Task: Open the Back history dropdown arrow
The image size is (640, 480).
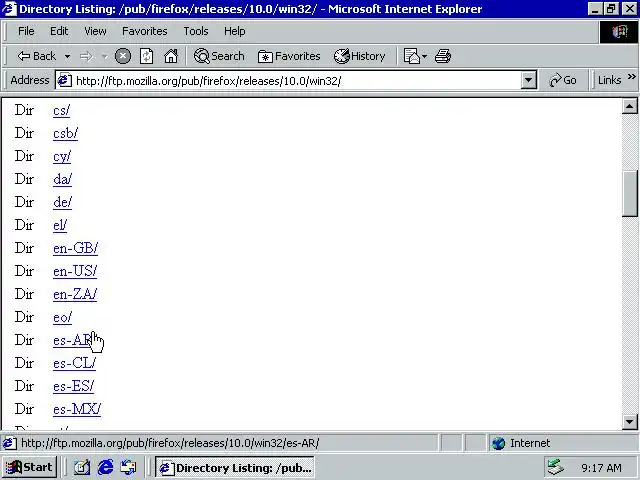Action: [x=67, y=56]
